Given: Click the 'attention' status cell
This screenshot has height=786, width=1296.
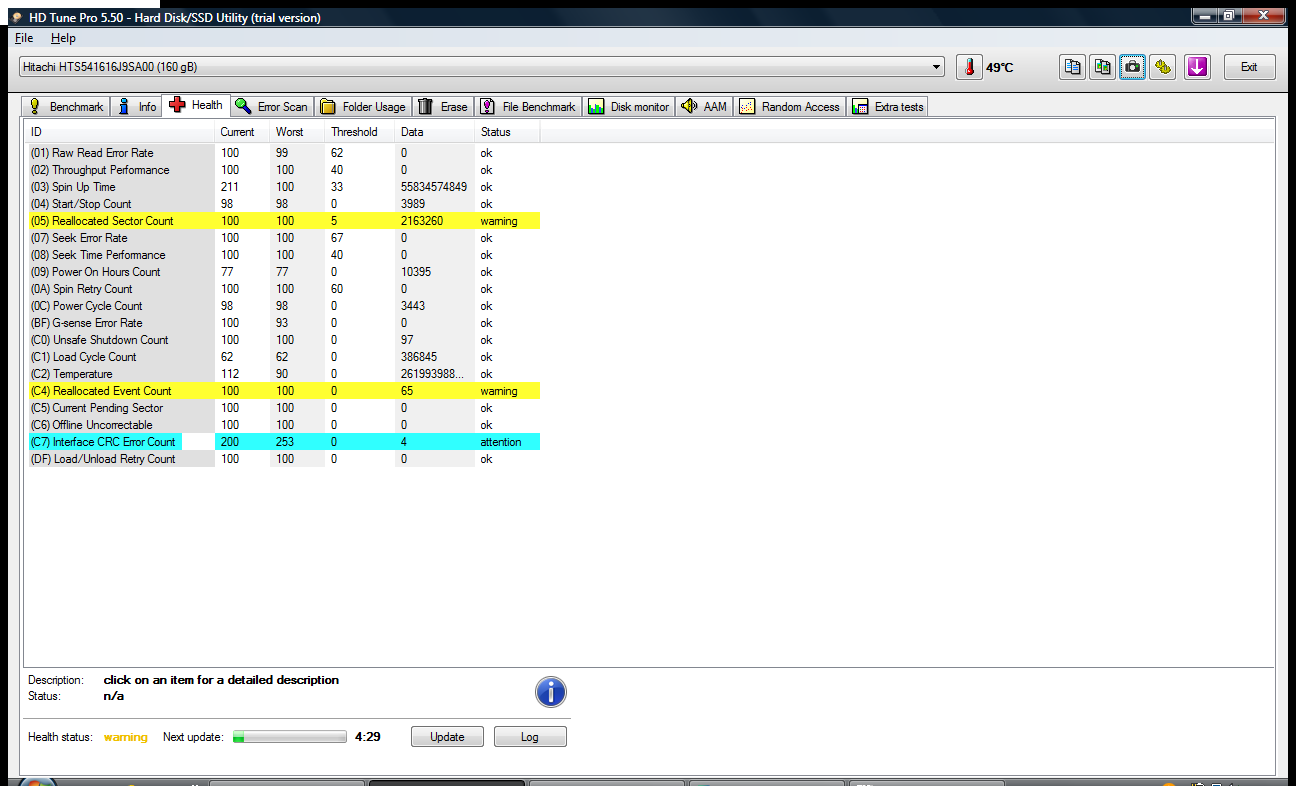Looking at the screenshot, I should coord(501,442).
